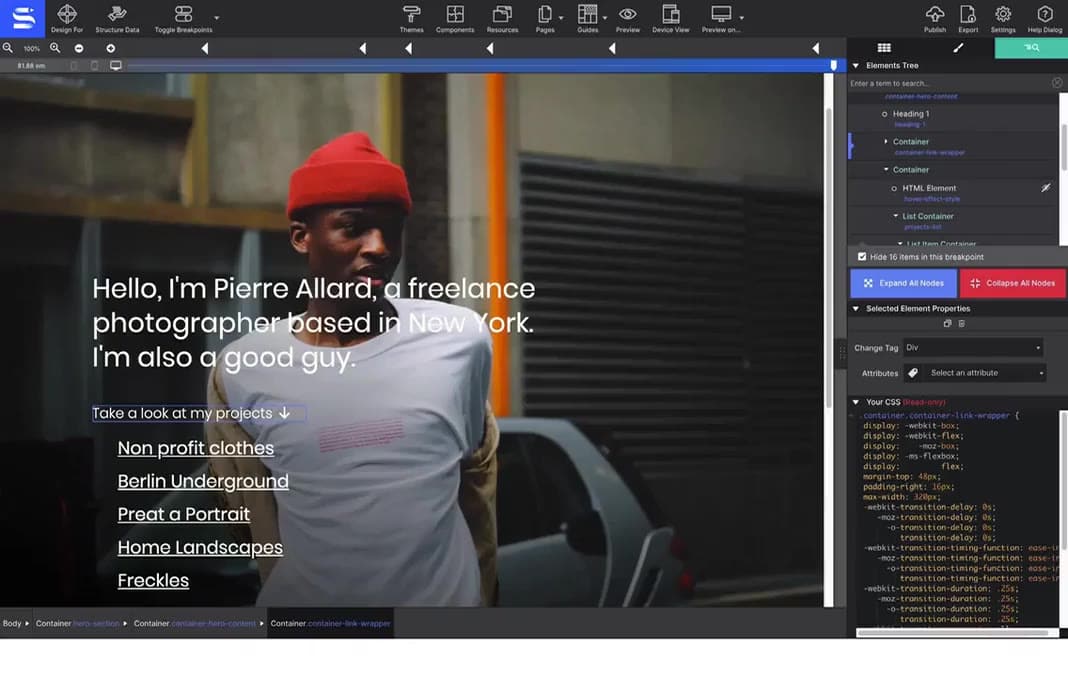
Task: Select the desktop monitor breakpoint icon
Action: point(116,65)
